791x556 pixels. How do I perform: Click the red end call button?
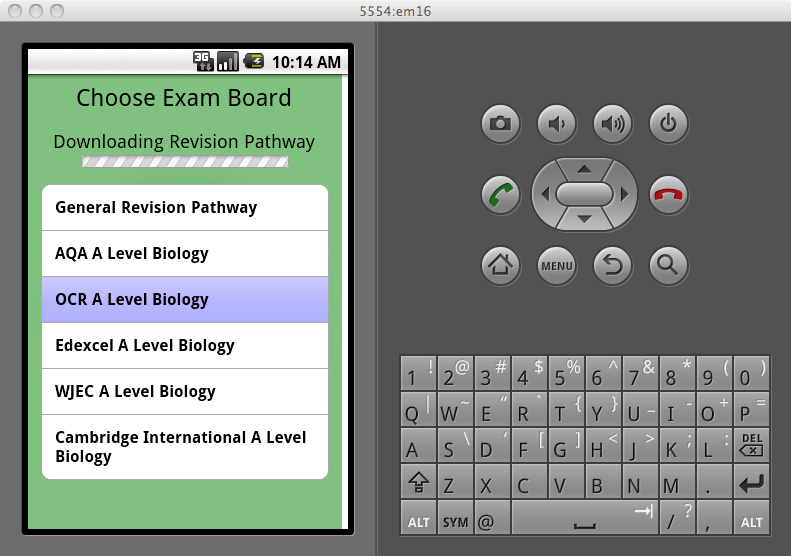668,195
